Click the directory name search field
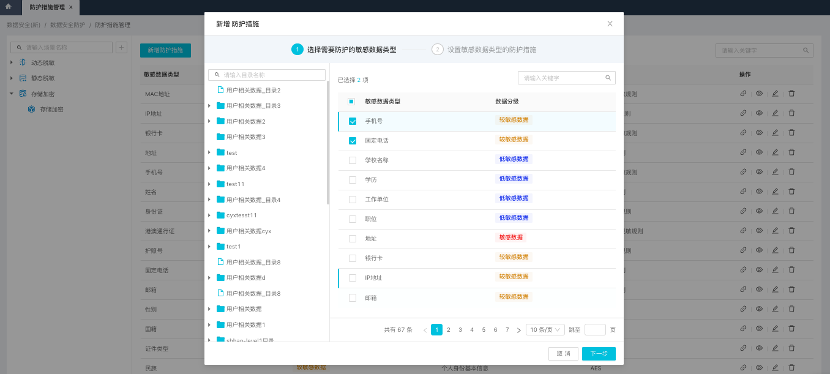This screenshot has height=374, width=830. (267, 75)
